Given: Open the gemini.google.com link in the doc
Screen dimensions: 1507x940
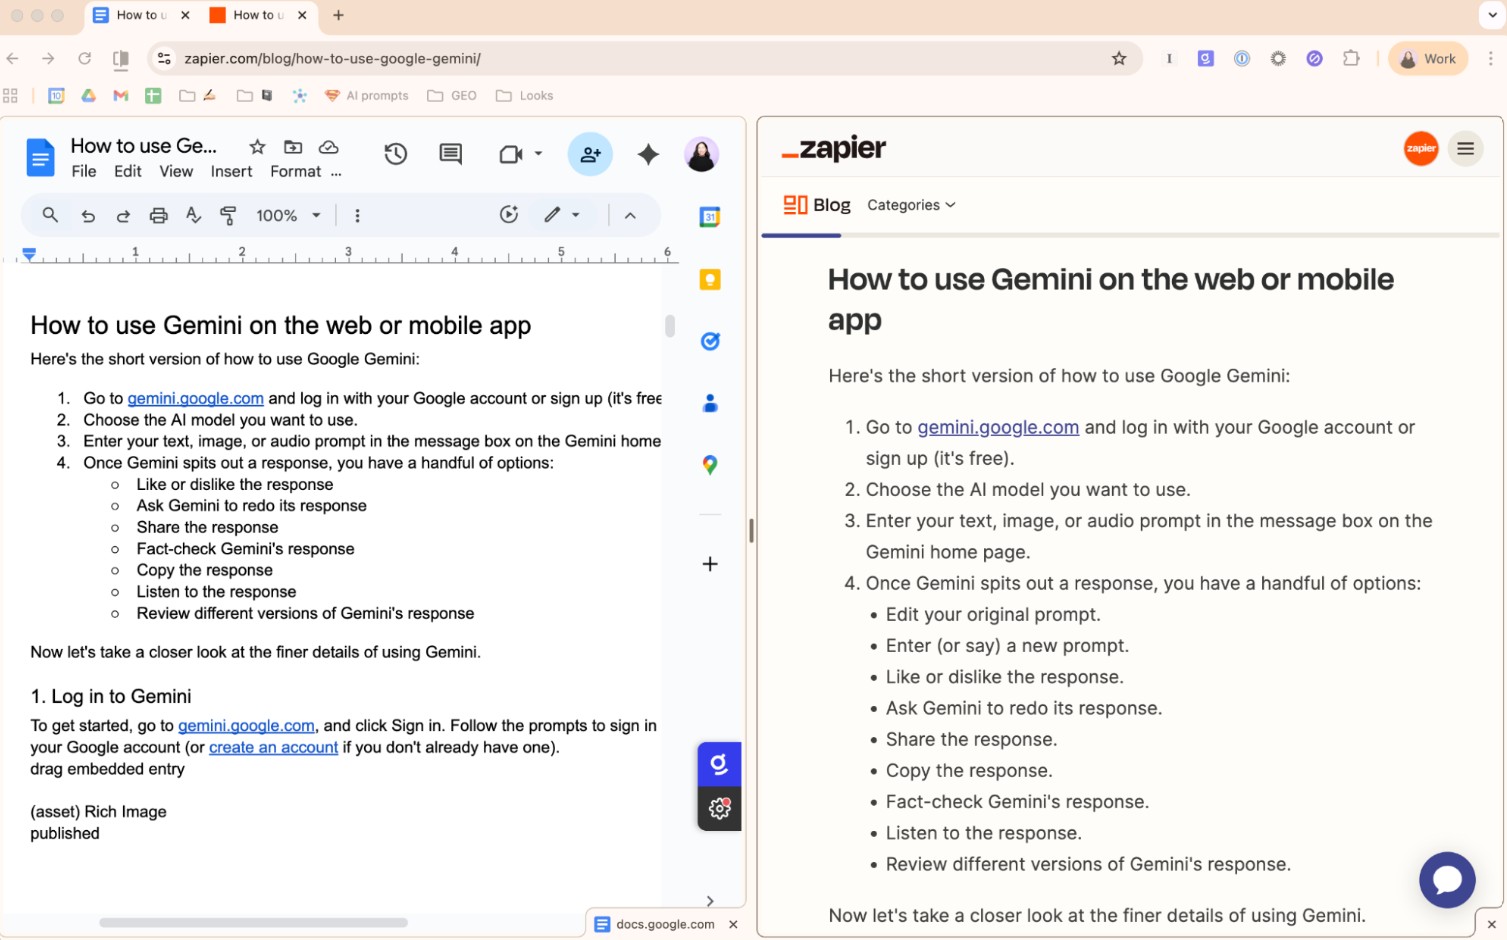Looking at the screenshot, I should (x=196, y=398).
